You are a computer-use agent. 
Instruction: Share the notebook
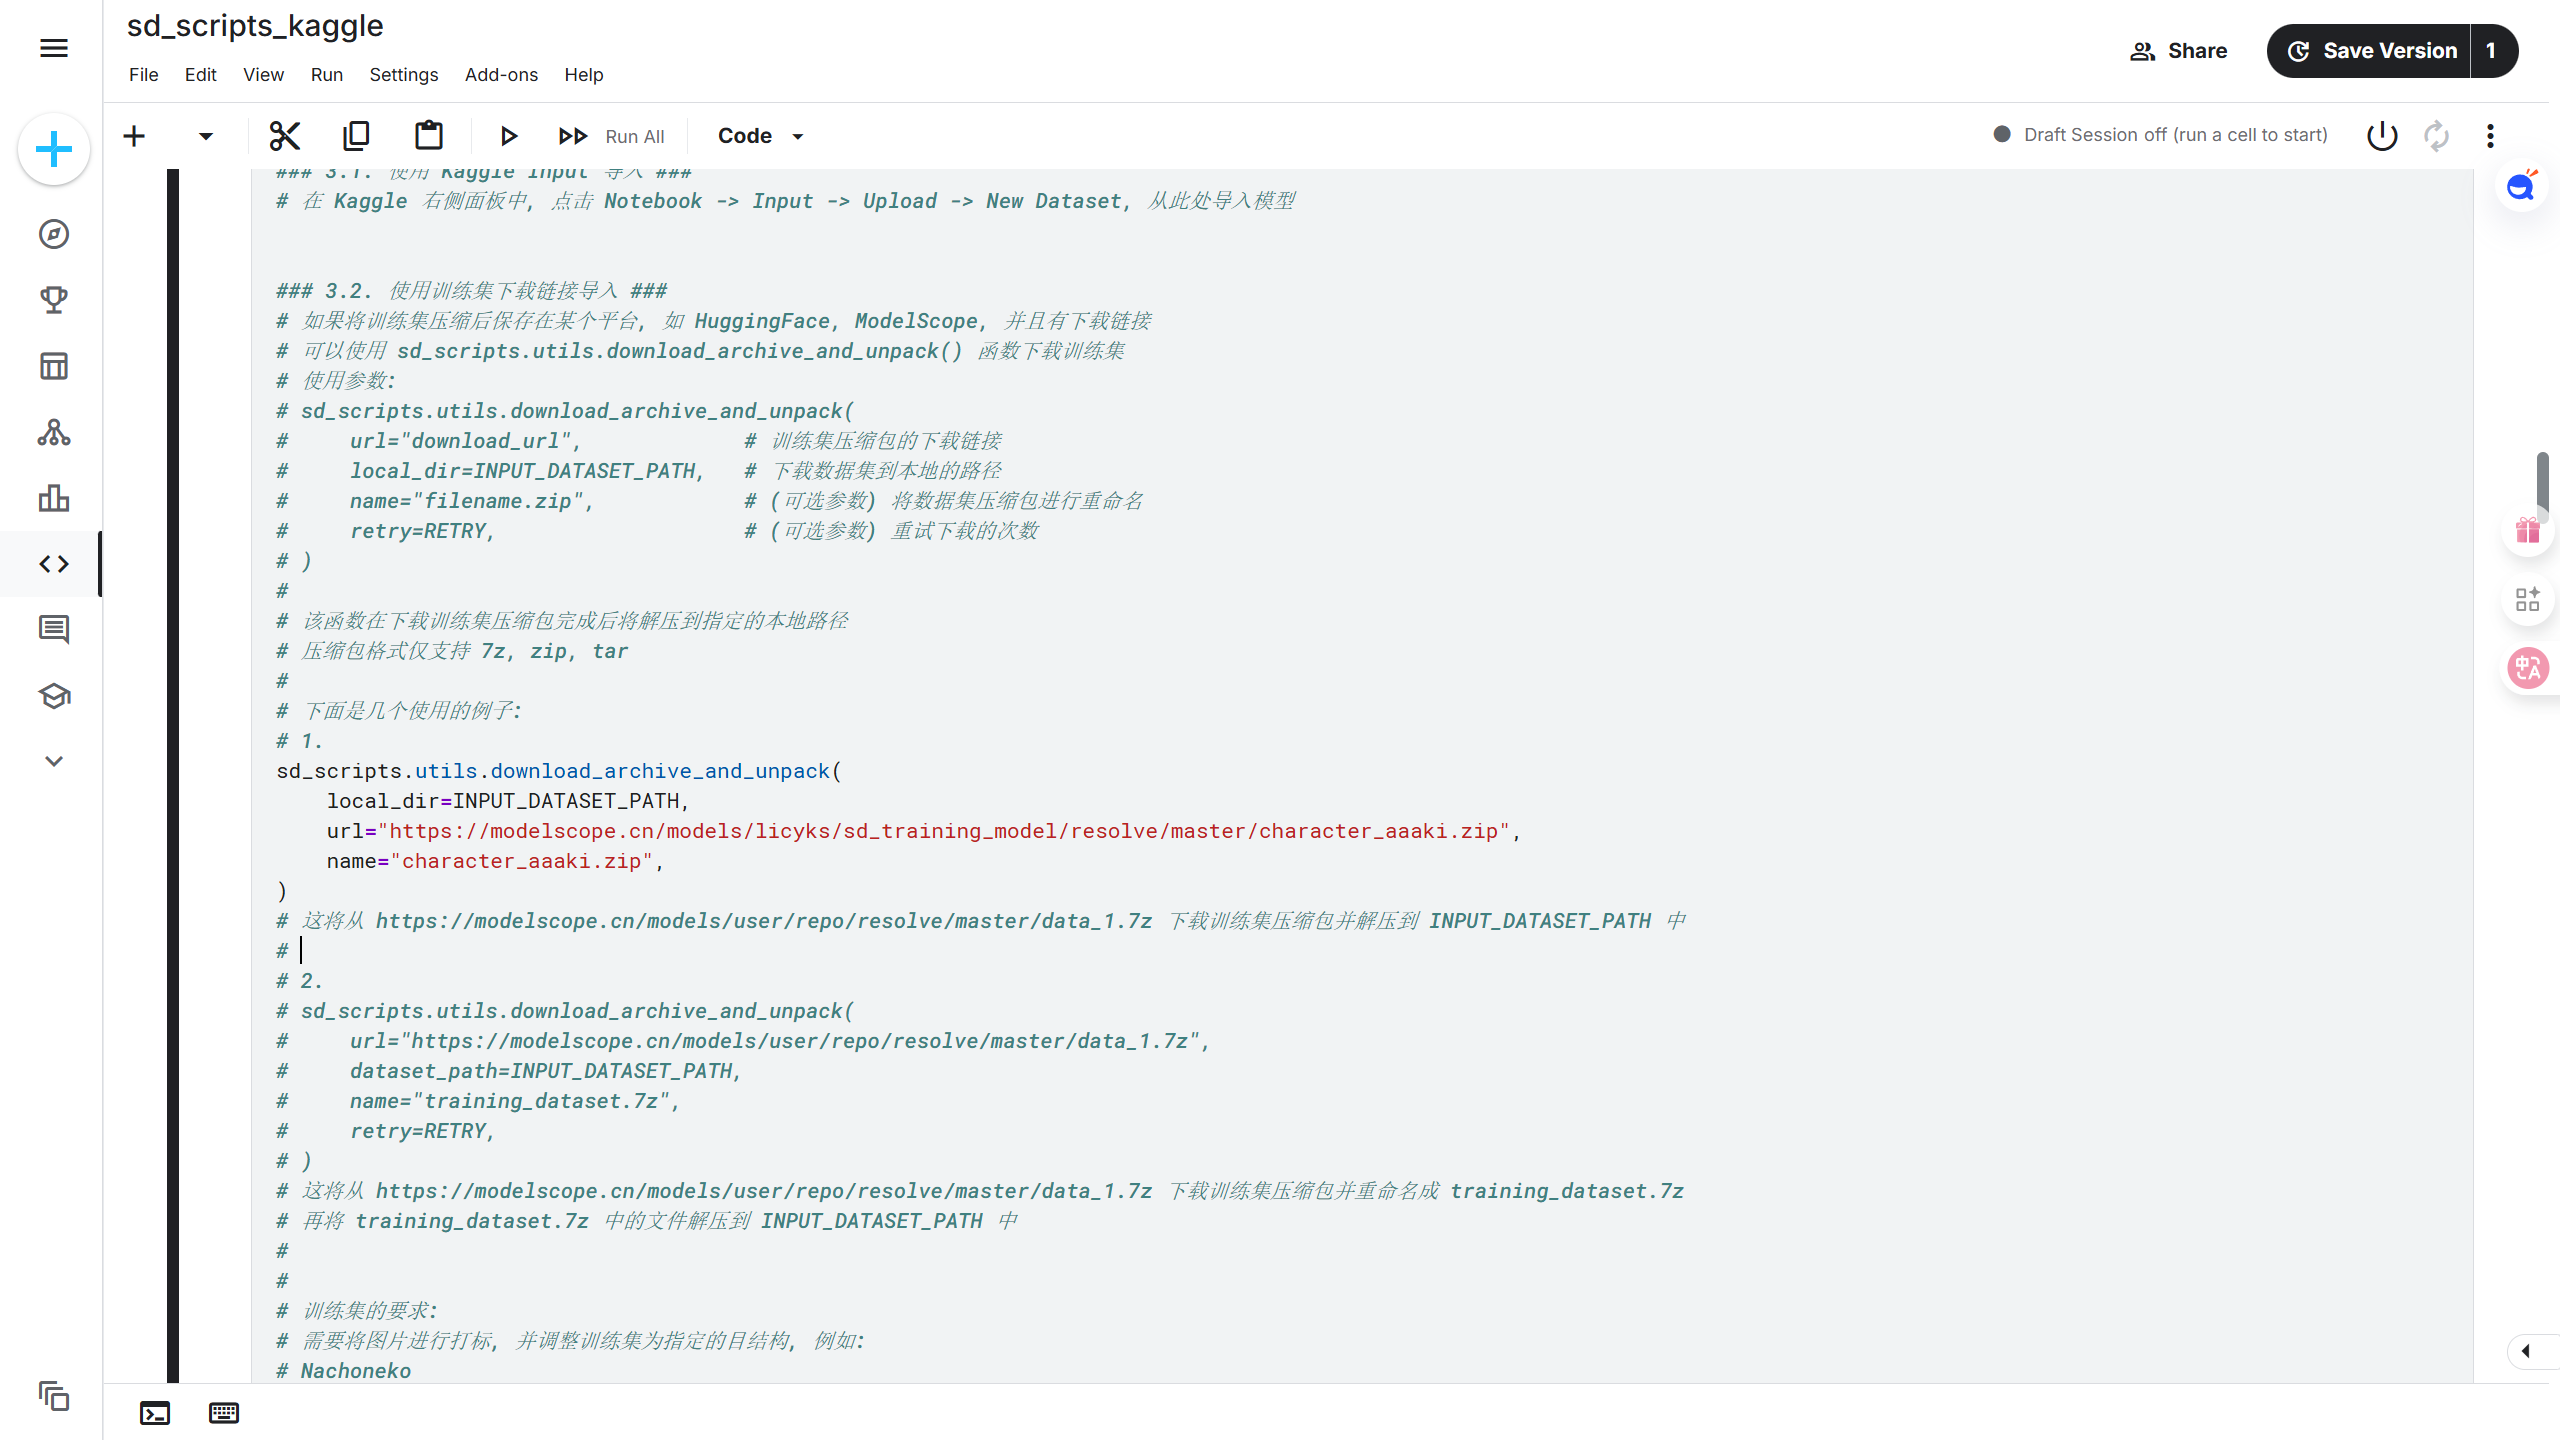coord(2179,50)
